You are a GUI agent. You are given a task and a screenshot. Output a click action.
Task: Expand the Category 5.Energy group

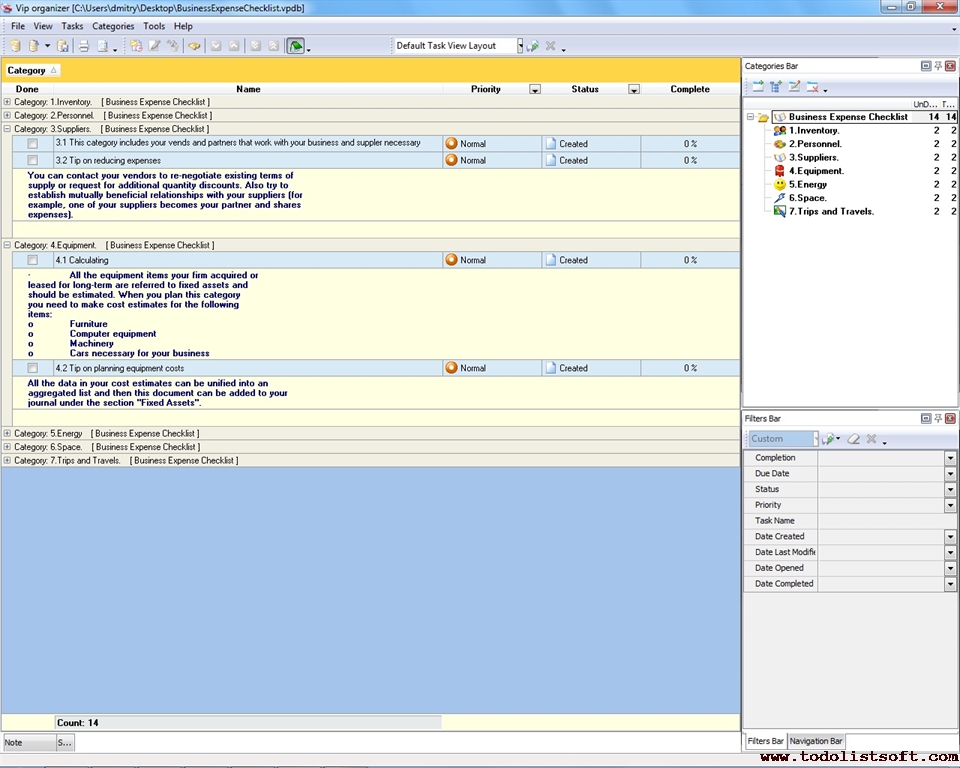(8, 434)
